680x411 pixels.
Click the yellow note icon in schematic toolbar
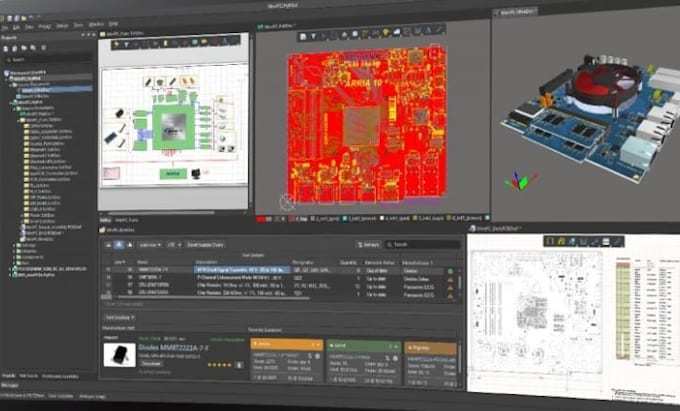click(x=165, y=43)
